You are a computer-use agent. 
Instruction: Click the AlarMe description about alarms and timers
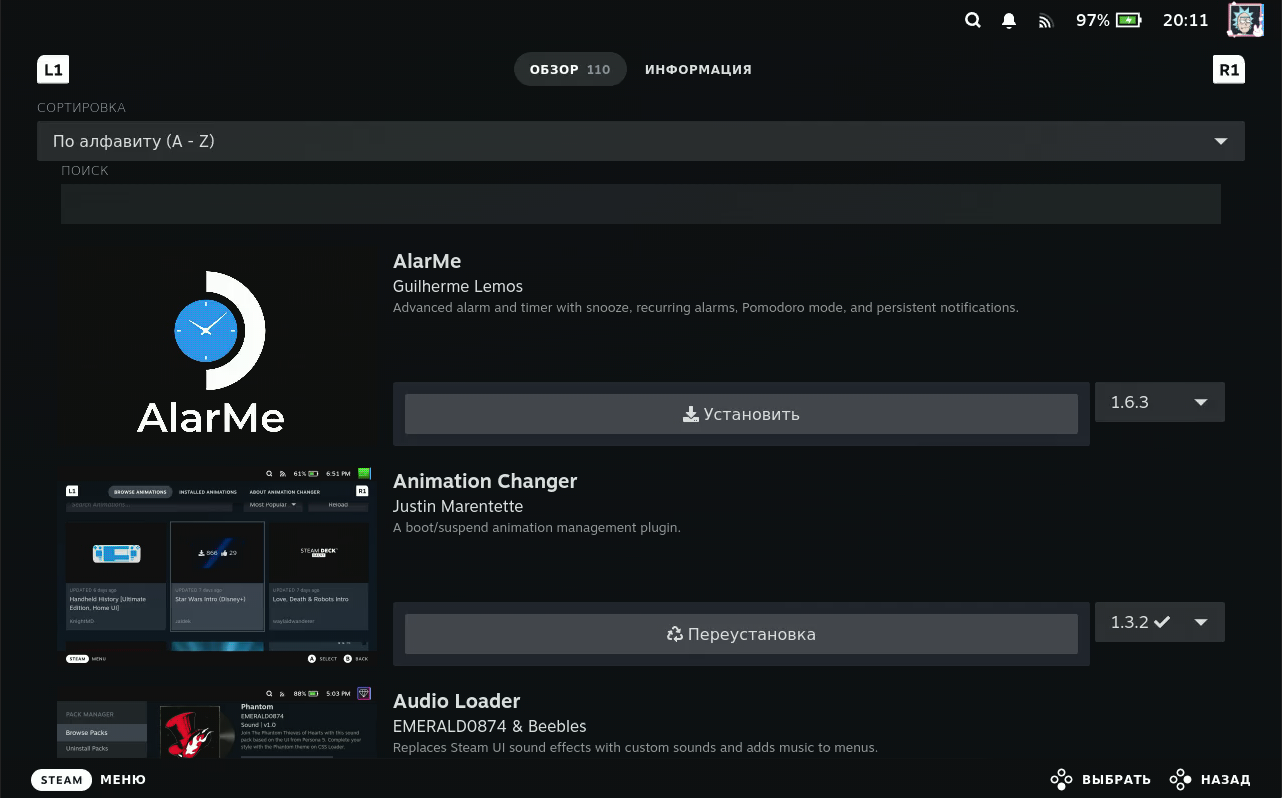(x=706, y=308)
